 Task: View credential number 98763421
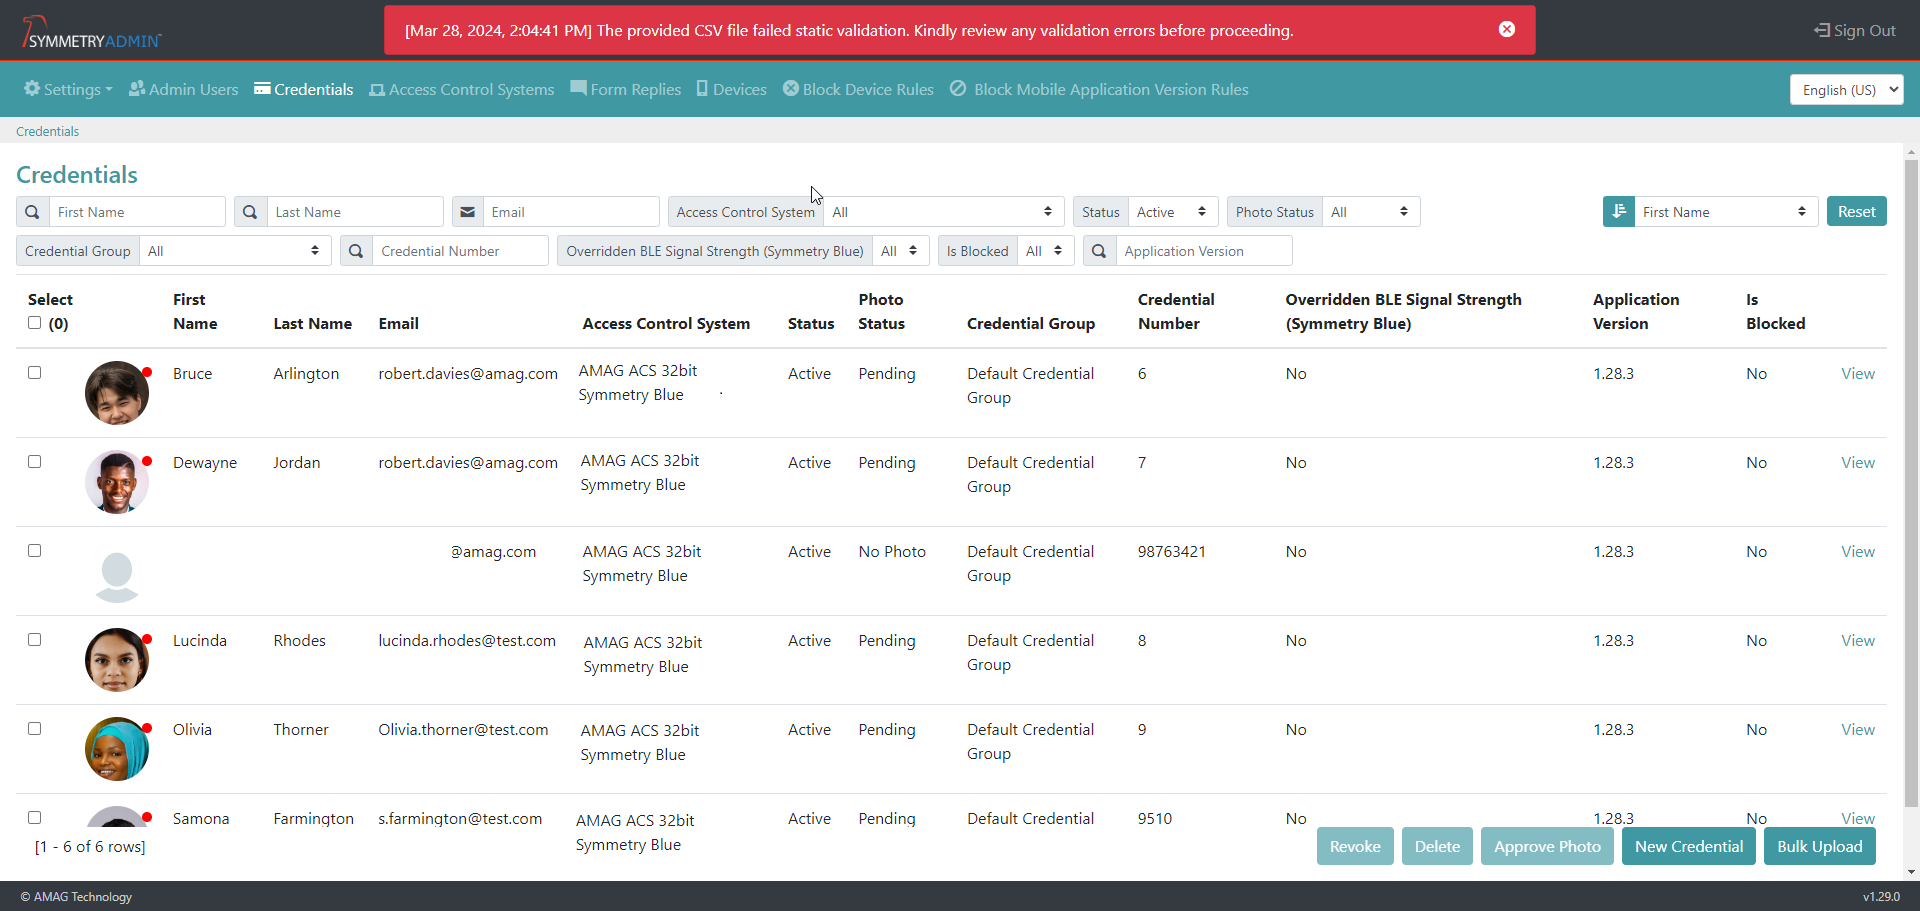point(1858,551)
